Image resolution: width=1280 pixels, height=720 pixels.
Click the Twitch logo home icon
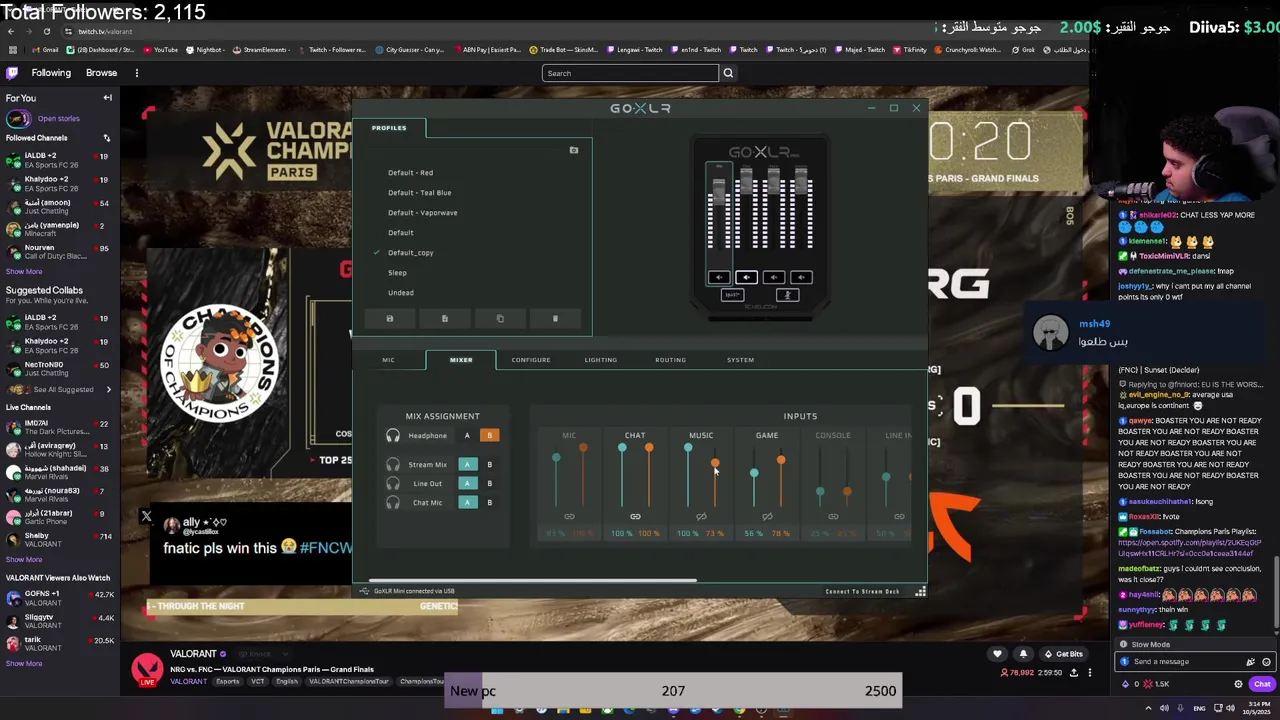point(12,73)
